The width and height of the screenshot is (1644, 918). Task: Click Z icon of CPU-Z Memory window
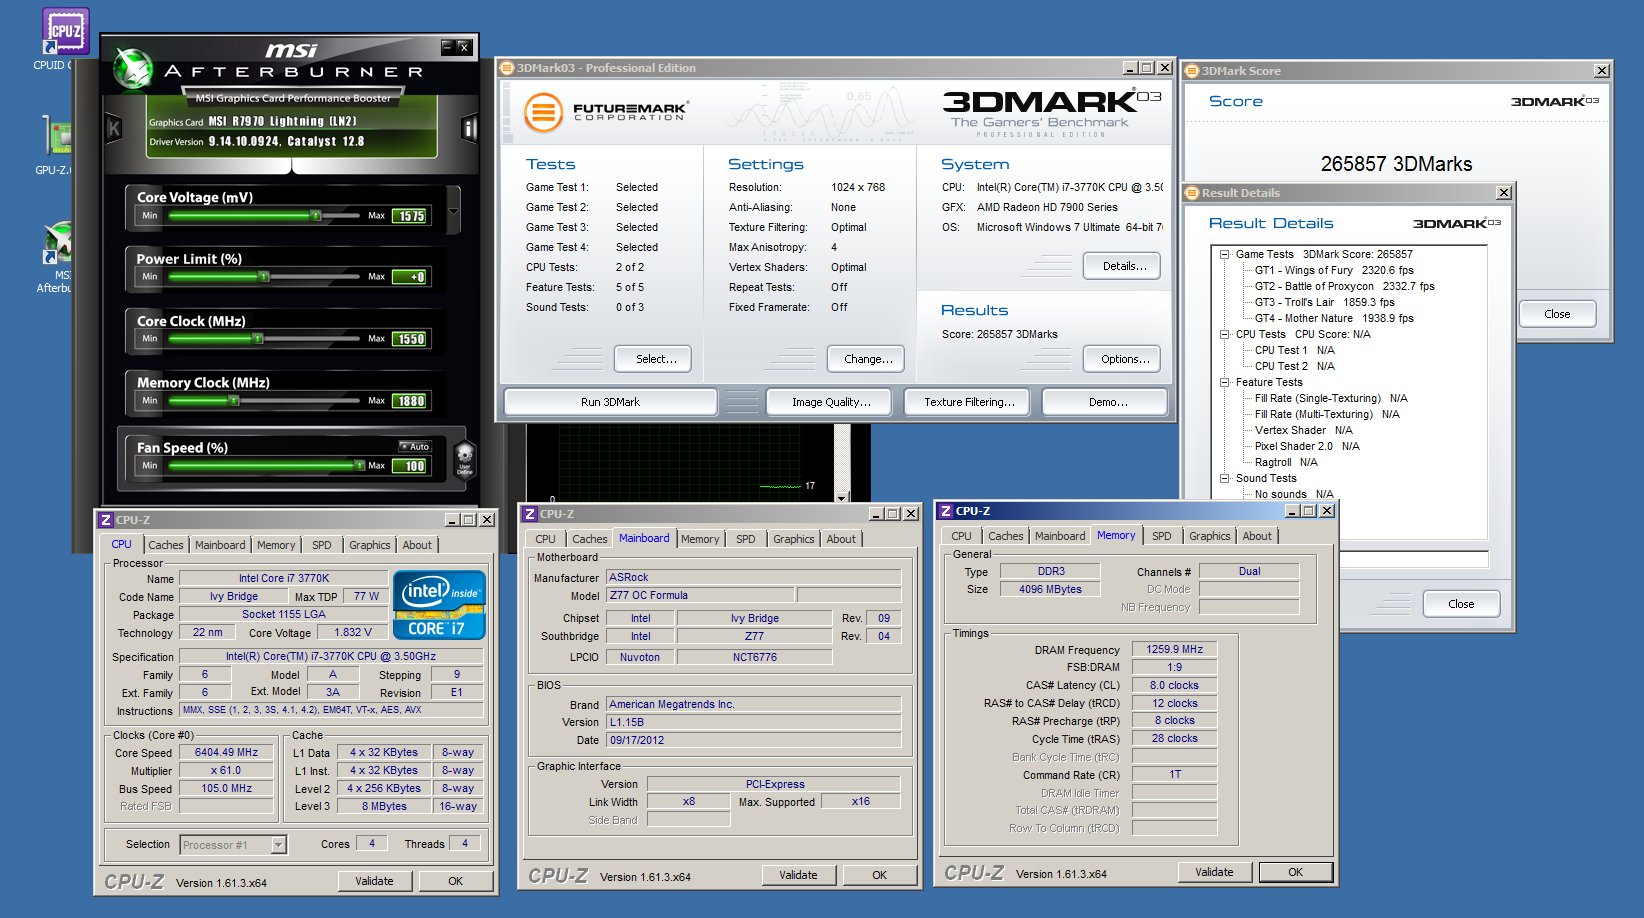[x=945, y=511]
